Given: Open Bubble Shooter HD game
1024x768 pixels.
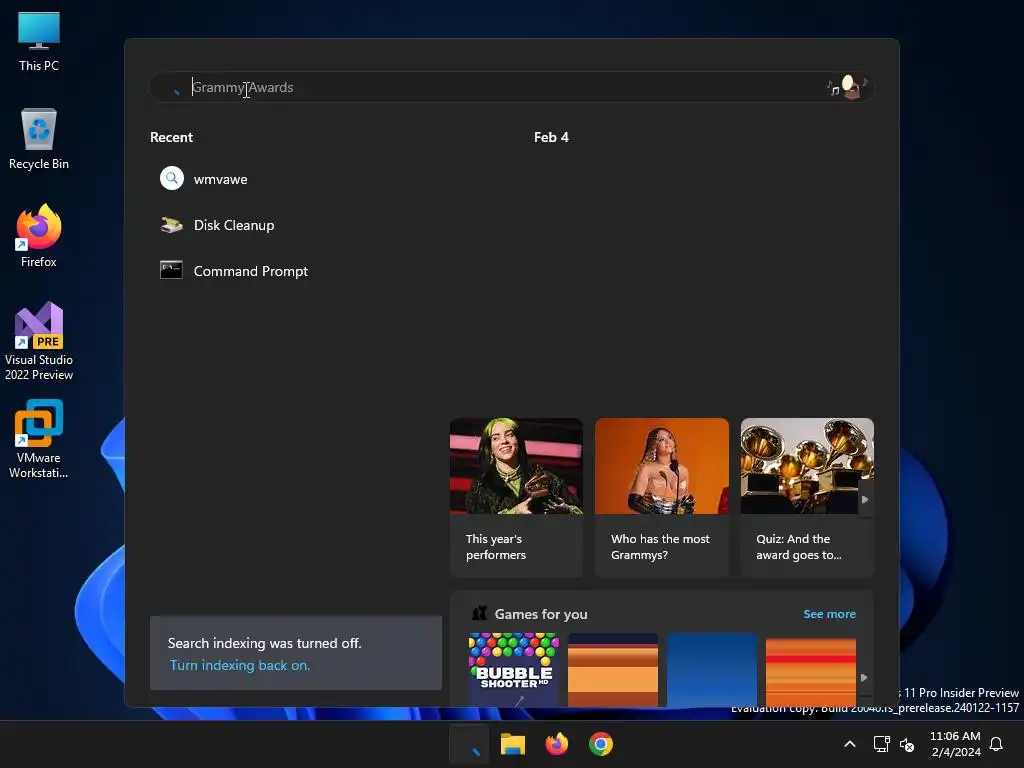Looking at the screenshot, I should [514, 669].
